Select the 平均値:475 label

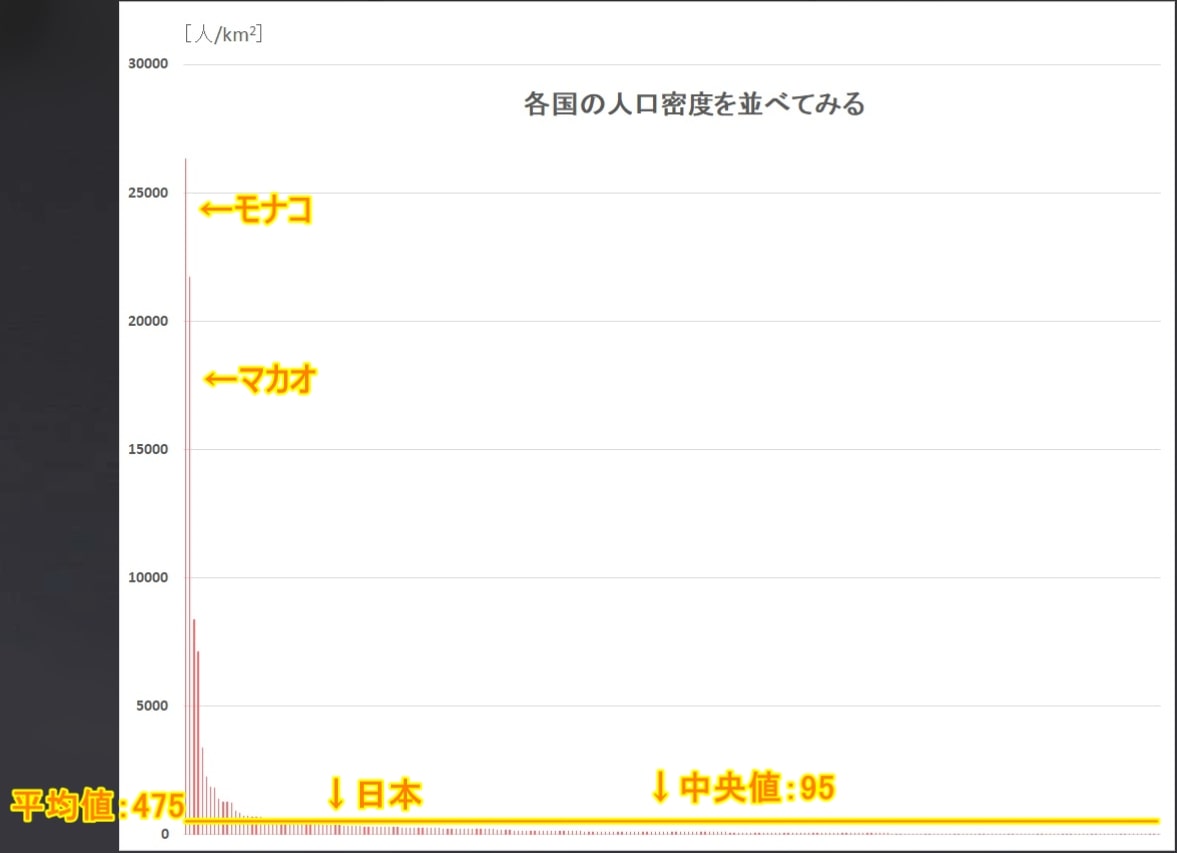[x=98, y=806]
